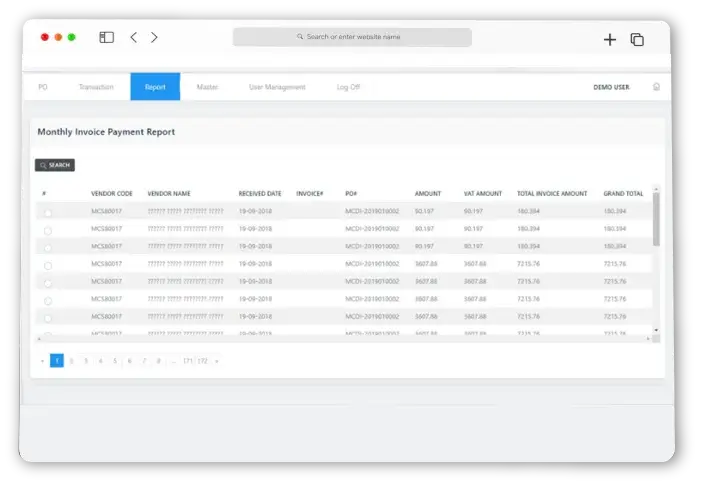Click the table's vertical scrollbar

coord(656,219)
